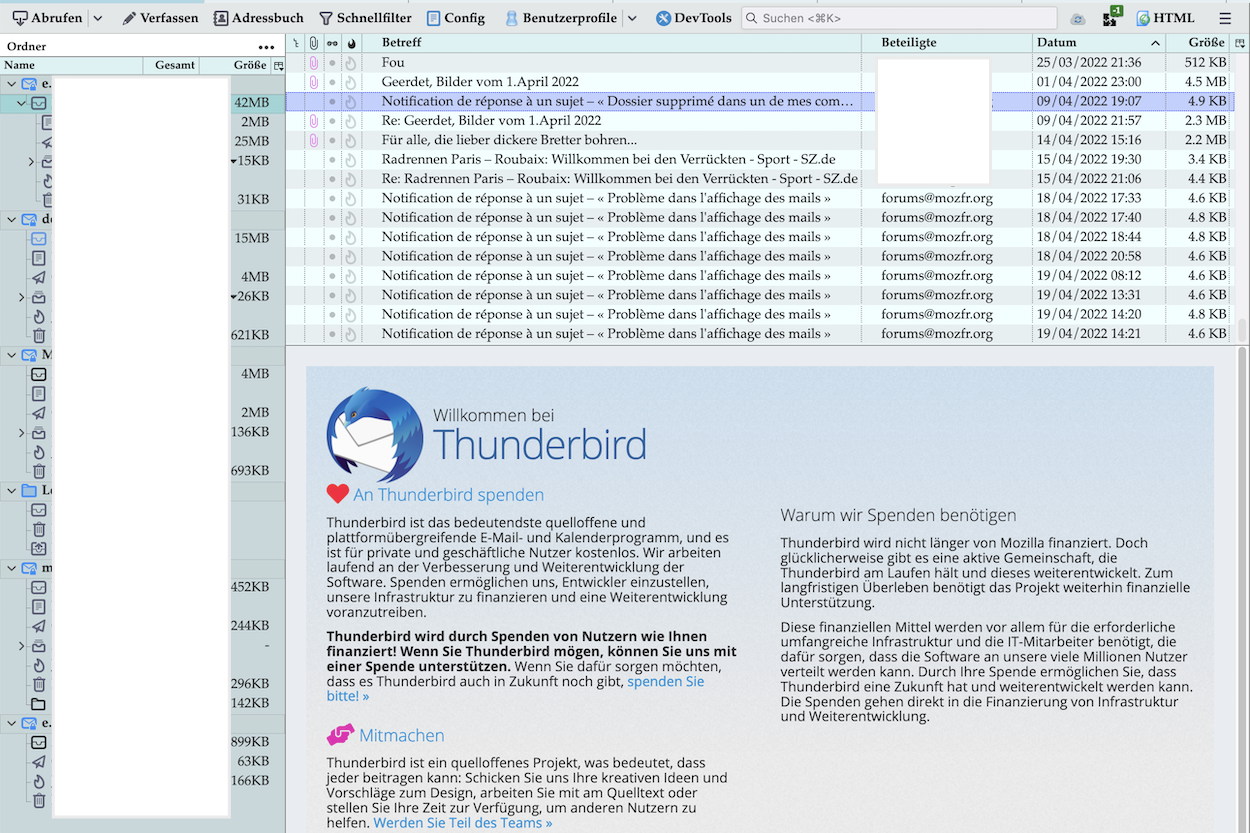This screenshot has height=833, width=1250.
Task: Select the trash icon in 693KB row
Action: (39, 471)
